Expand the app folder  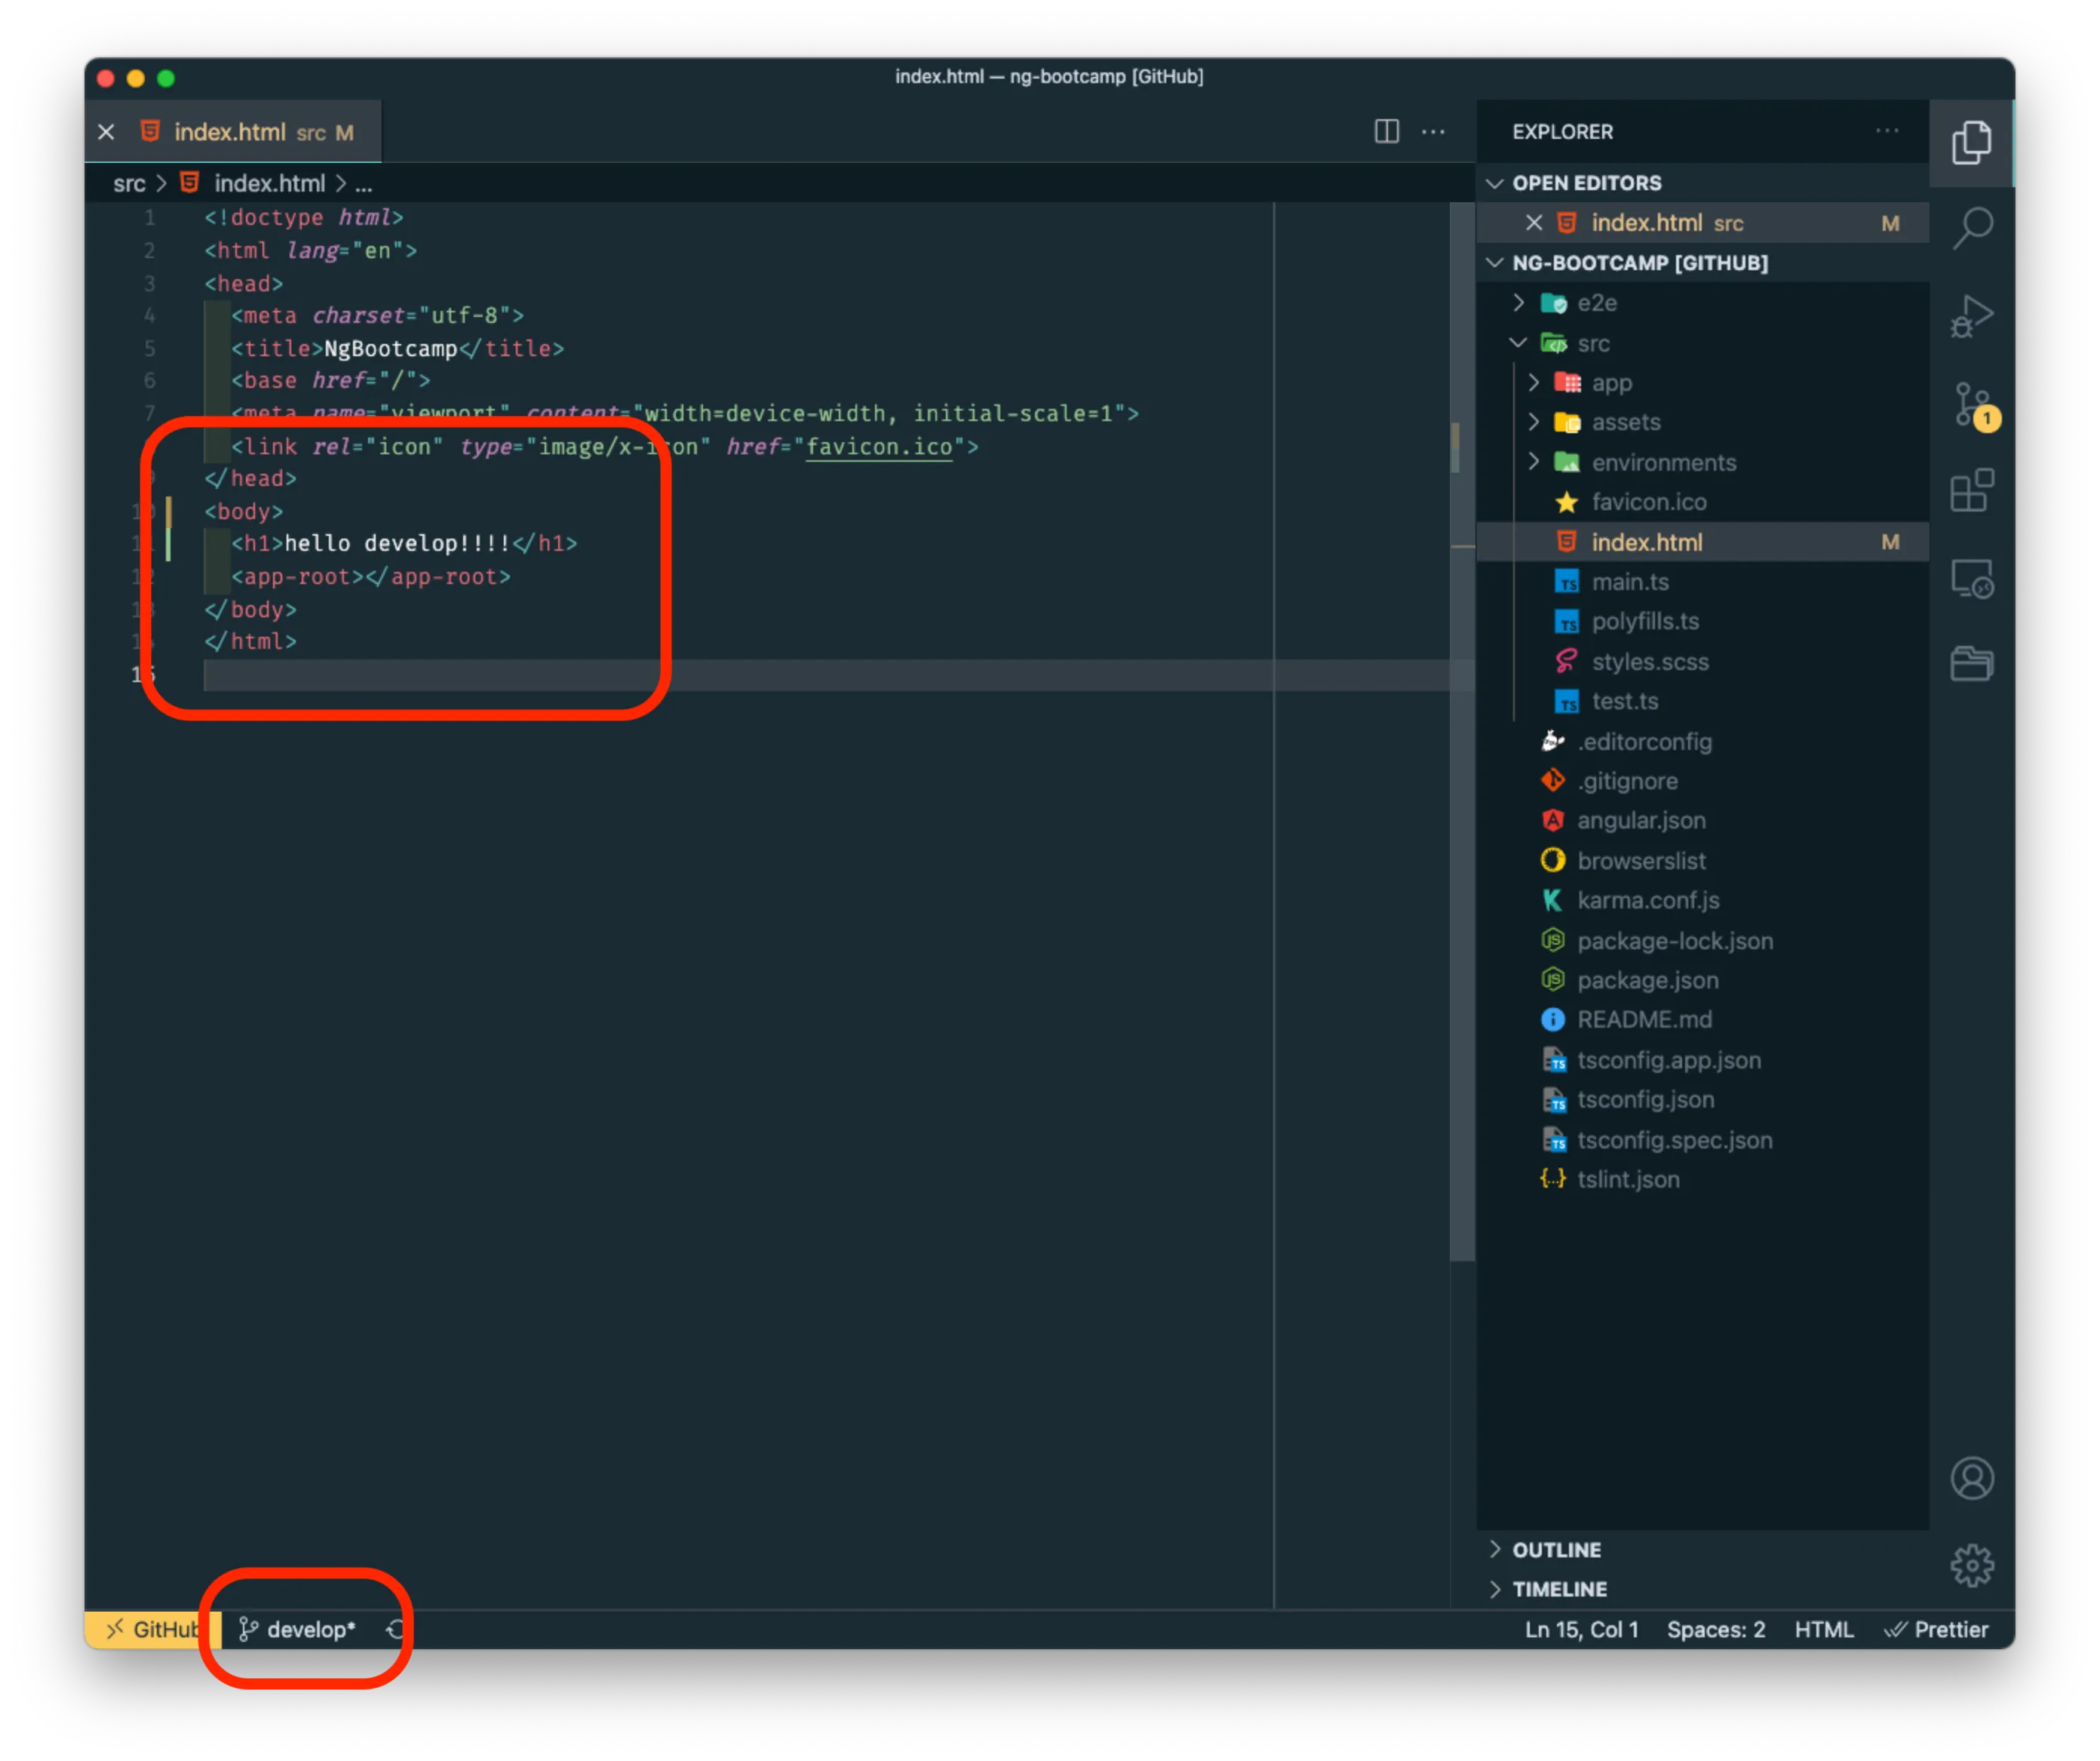coord(1702,383)
